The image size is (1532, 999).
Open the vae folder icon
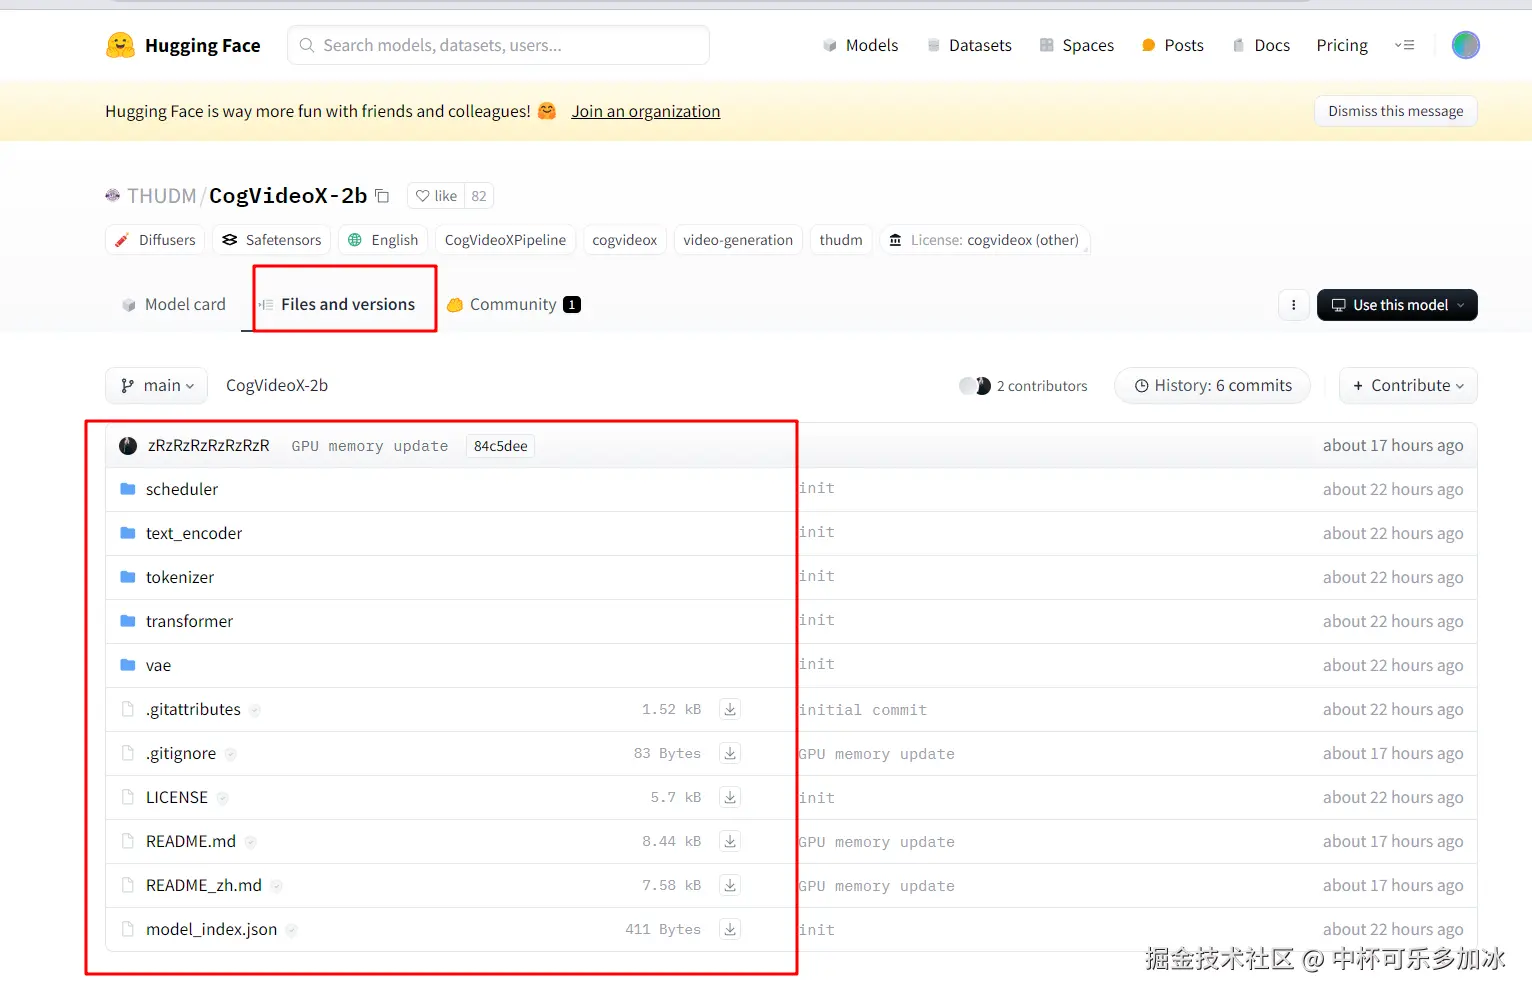point(128,665)
